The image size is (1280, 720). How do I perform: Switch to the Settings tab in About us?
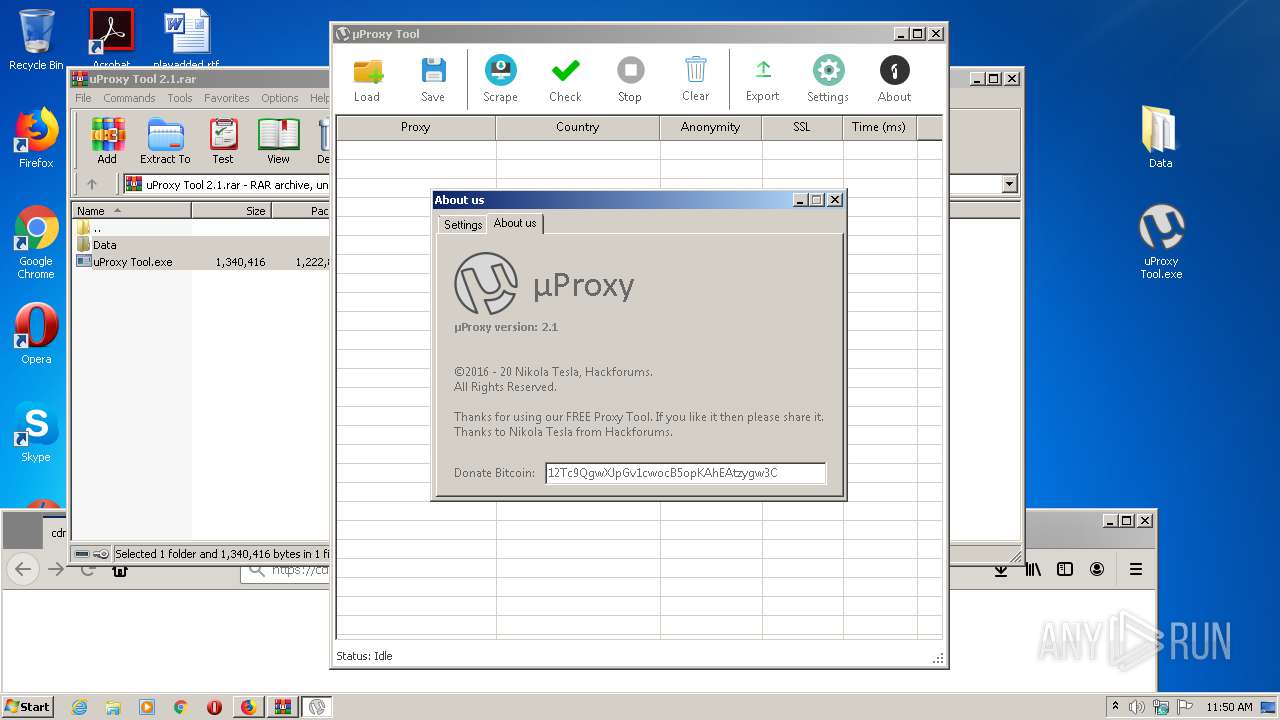pos(463,225)
